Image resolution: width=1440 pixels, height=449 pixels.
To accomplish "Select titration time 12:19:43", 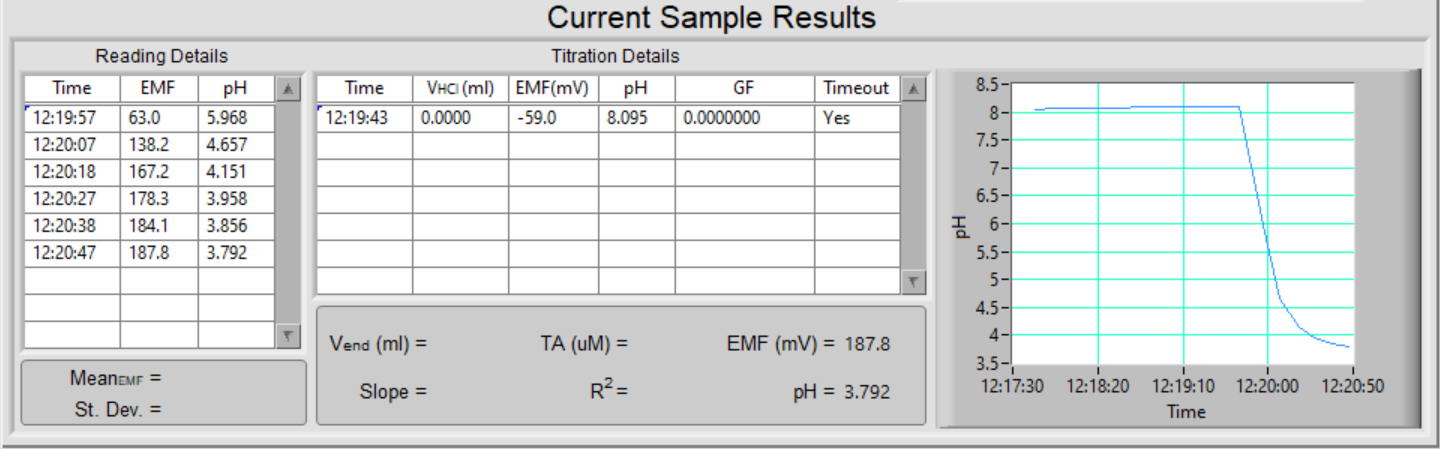I will tap(364, 118).
